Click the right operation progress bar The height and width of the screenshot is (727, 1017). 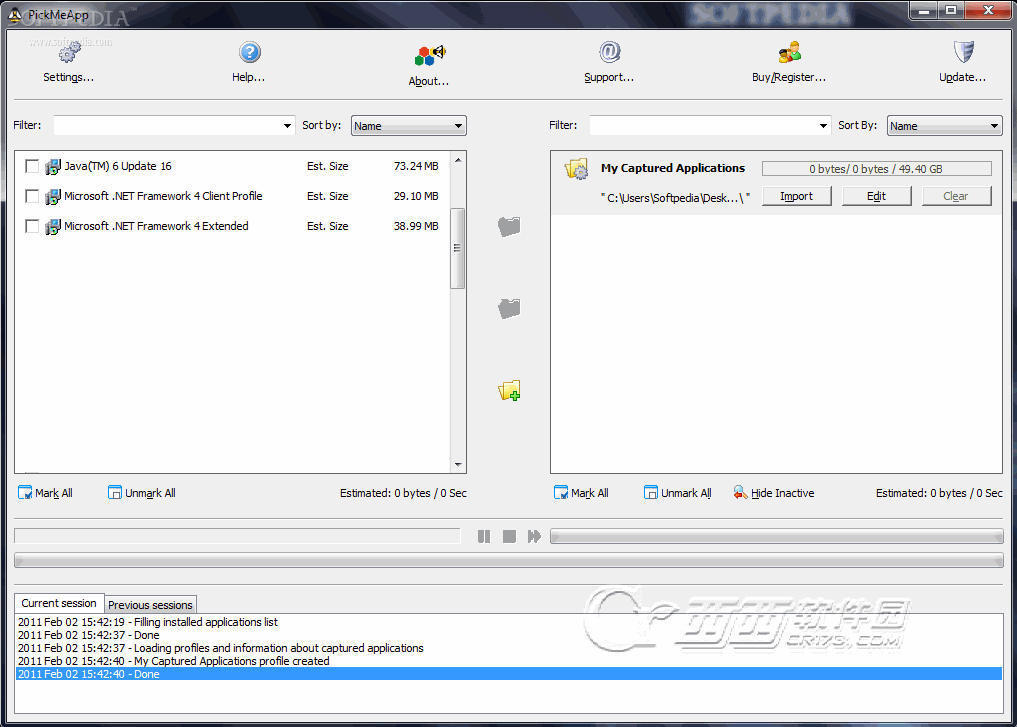tap(776, 536)
